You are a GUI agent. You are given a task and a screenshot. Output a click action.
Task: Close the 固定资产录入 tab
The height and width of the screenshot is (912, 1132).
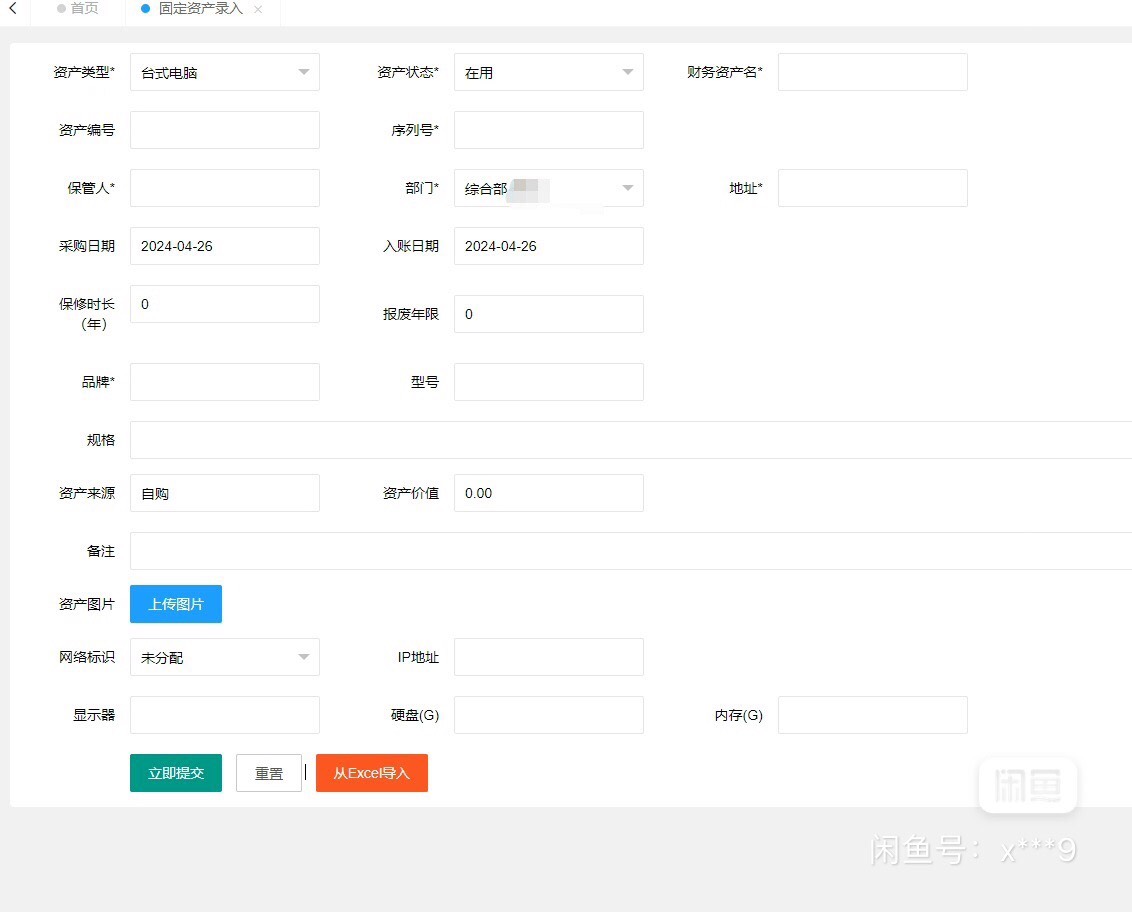pyautogui.click(x=258, y=9)
